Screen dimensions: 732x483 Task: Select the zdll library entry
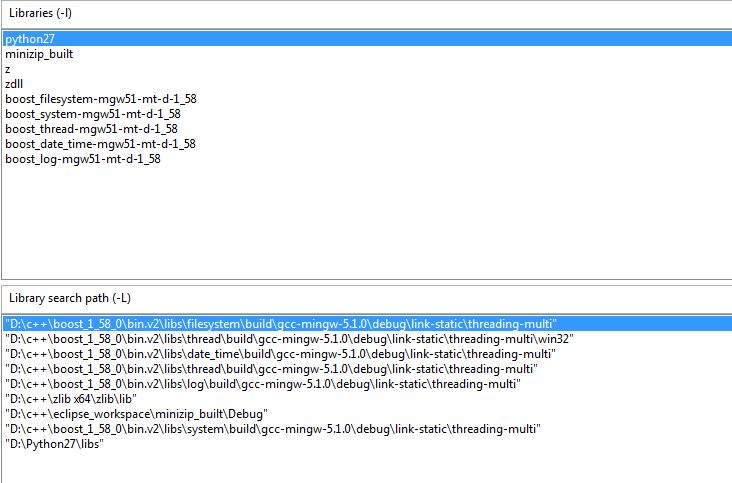point(14,84)
